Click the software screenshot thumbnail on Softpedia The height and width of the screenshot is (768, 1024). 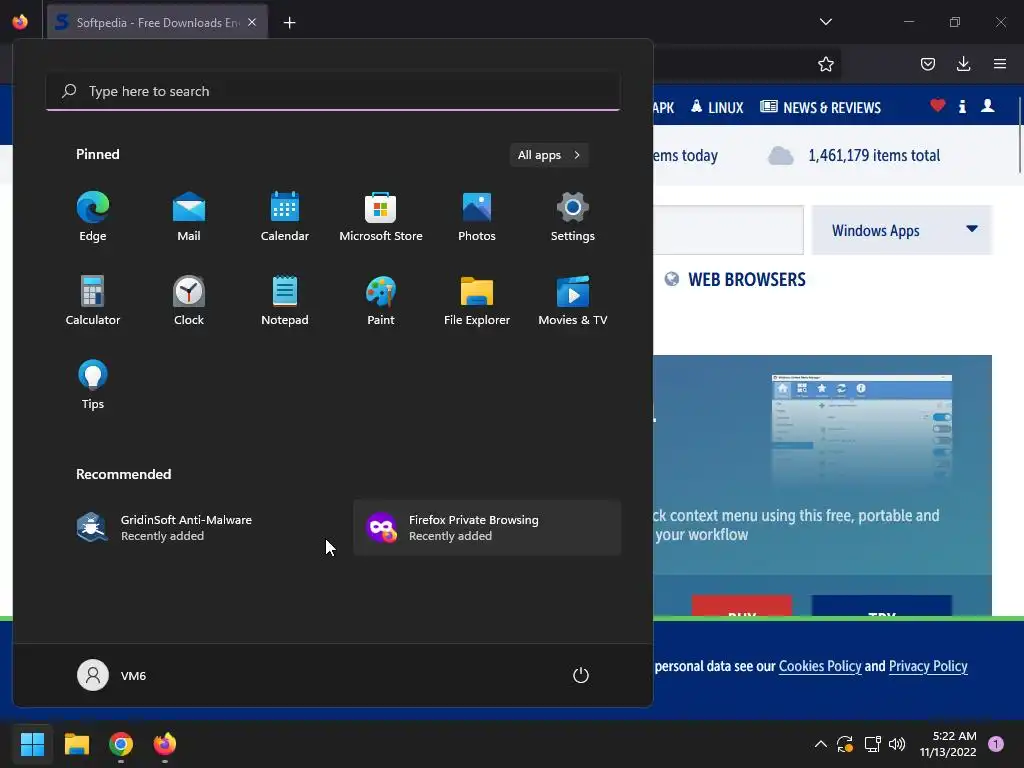(x=861, y=429)
